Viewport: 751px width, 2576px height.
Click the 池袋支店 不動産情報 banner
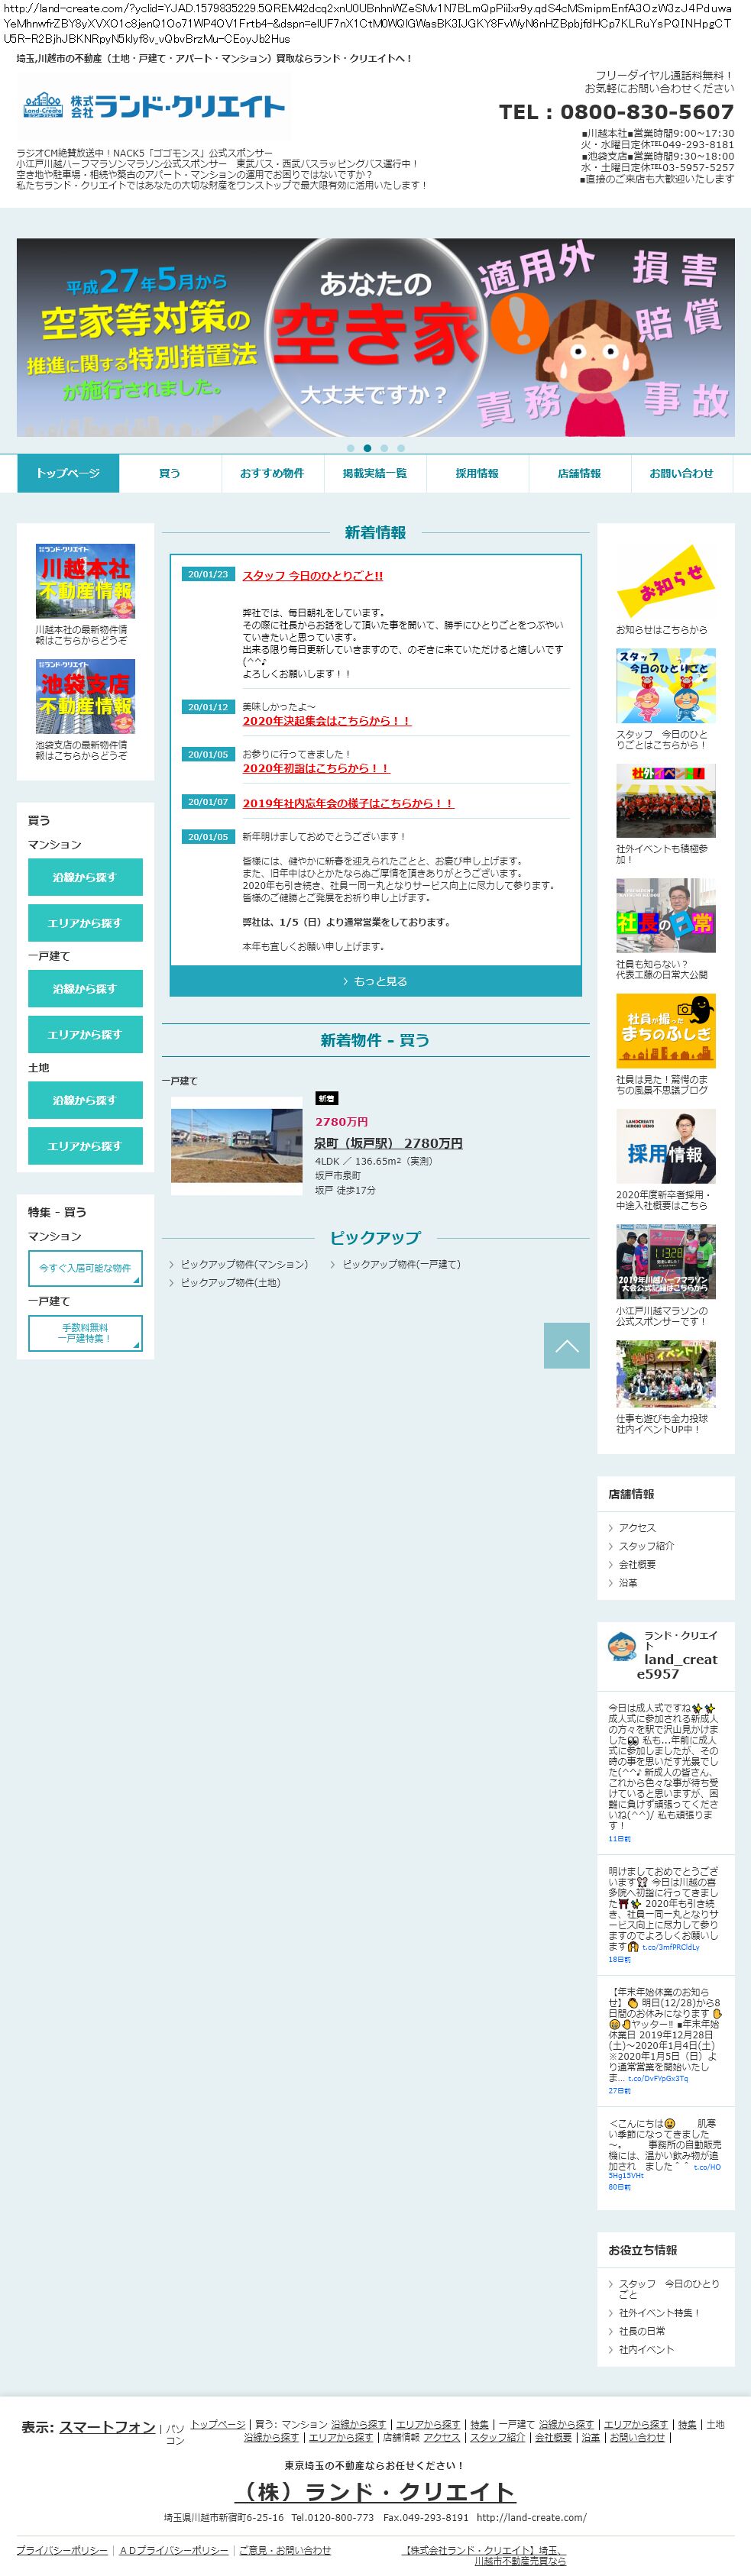pyautogui.click(x=85, y=696)
